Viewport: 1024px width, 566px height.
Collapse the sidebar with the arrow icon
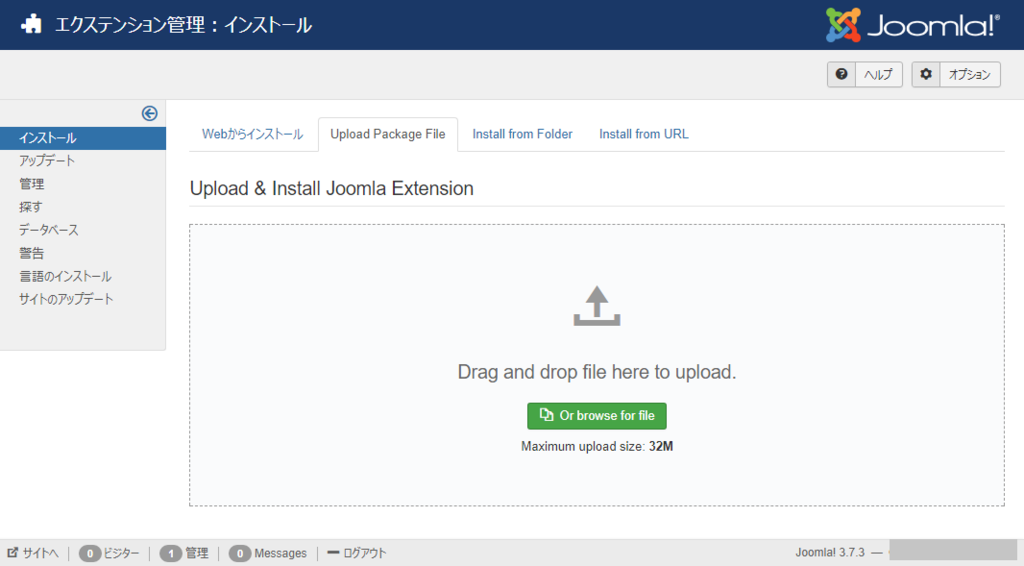150,114
